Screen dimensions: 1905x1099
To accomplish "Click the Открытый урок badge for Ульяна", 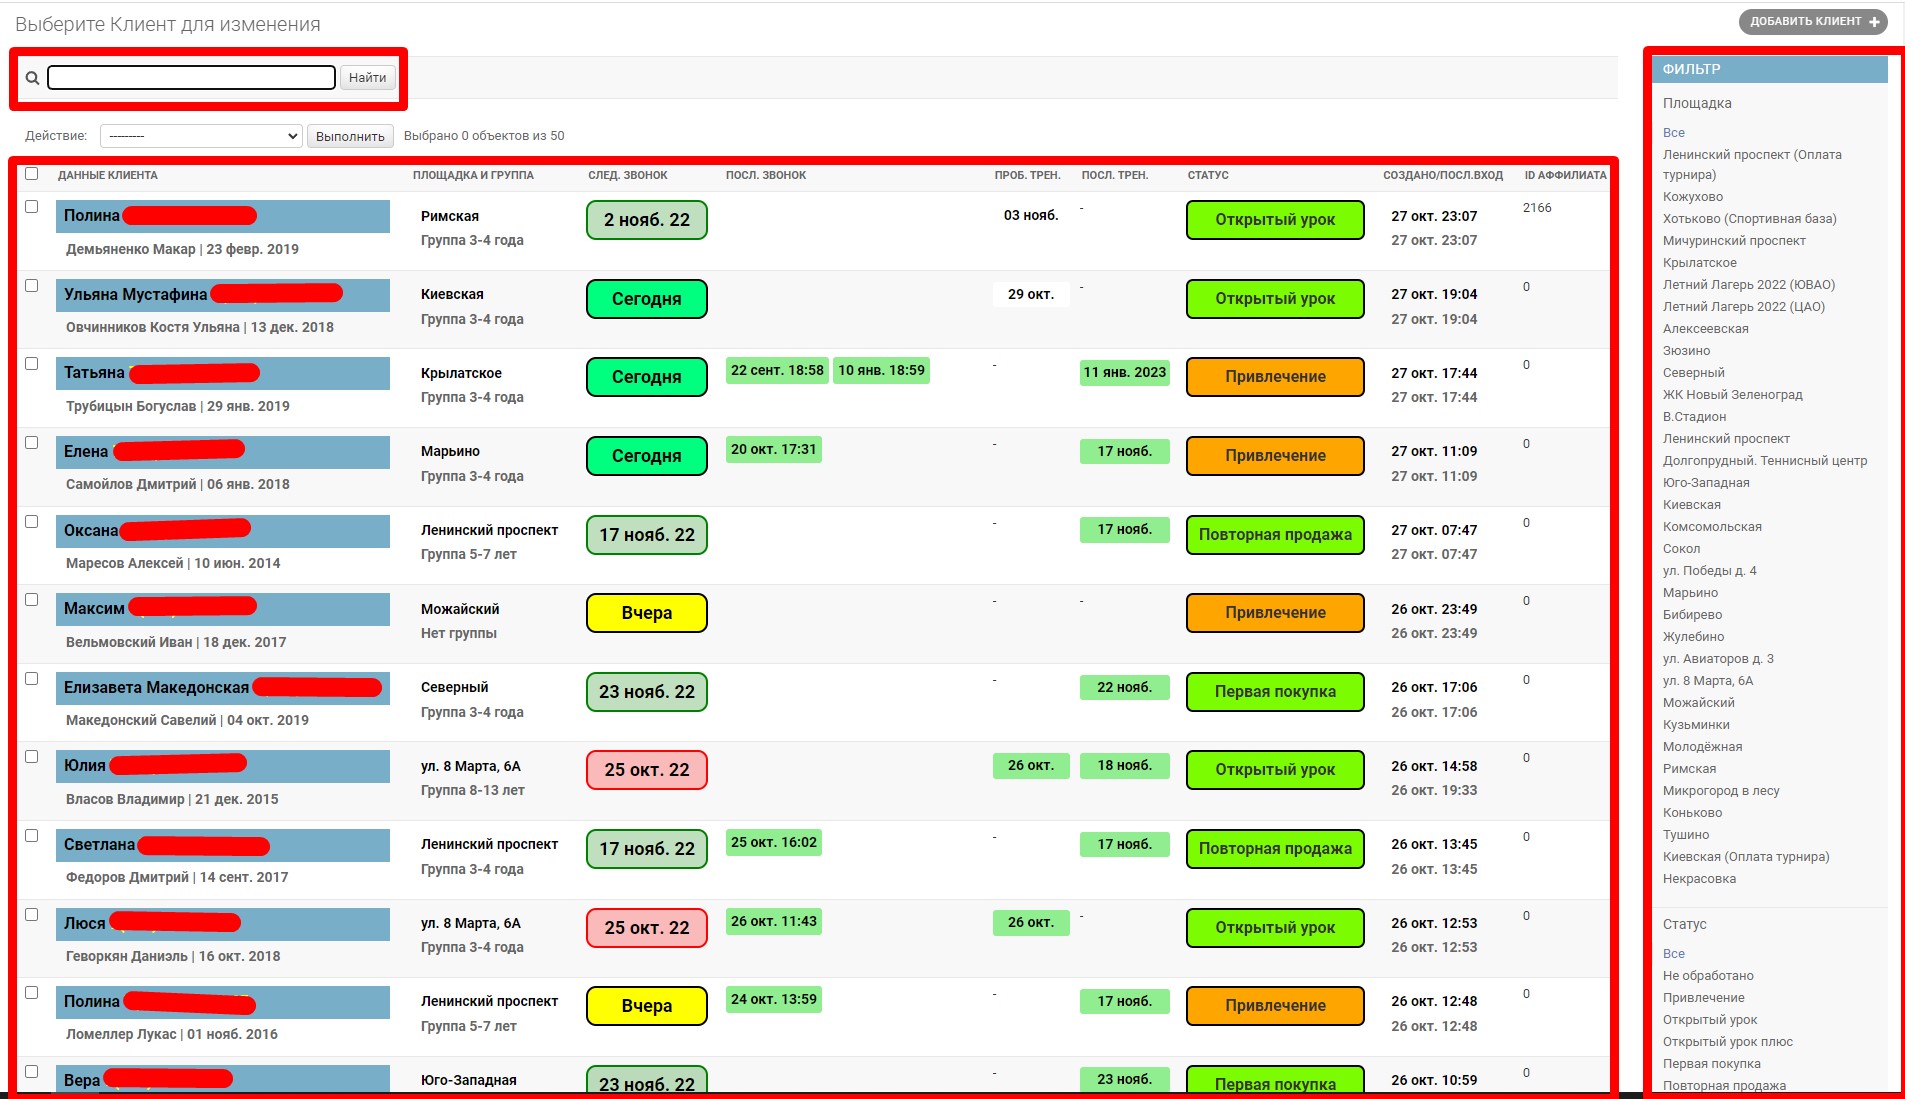I will click(x=1274, y=298).
